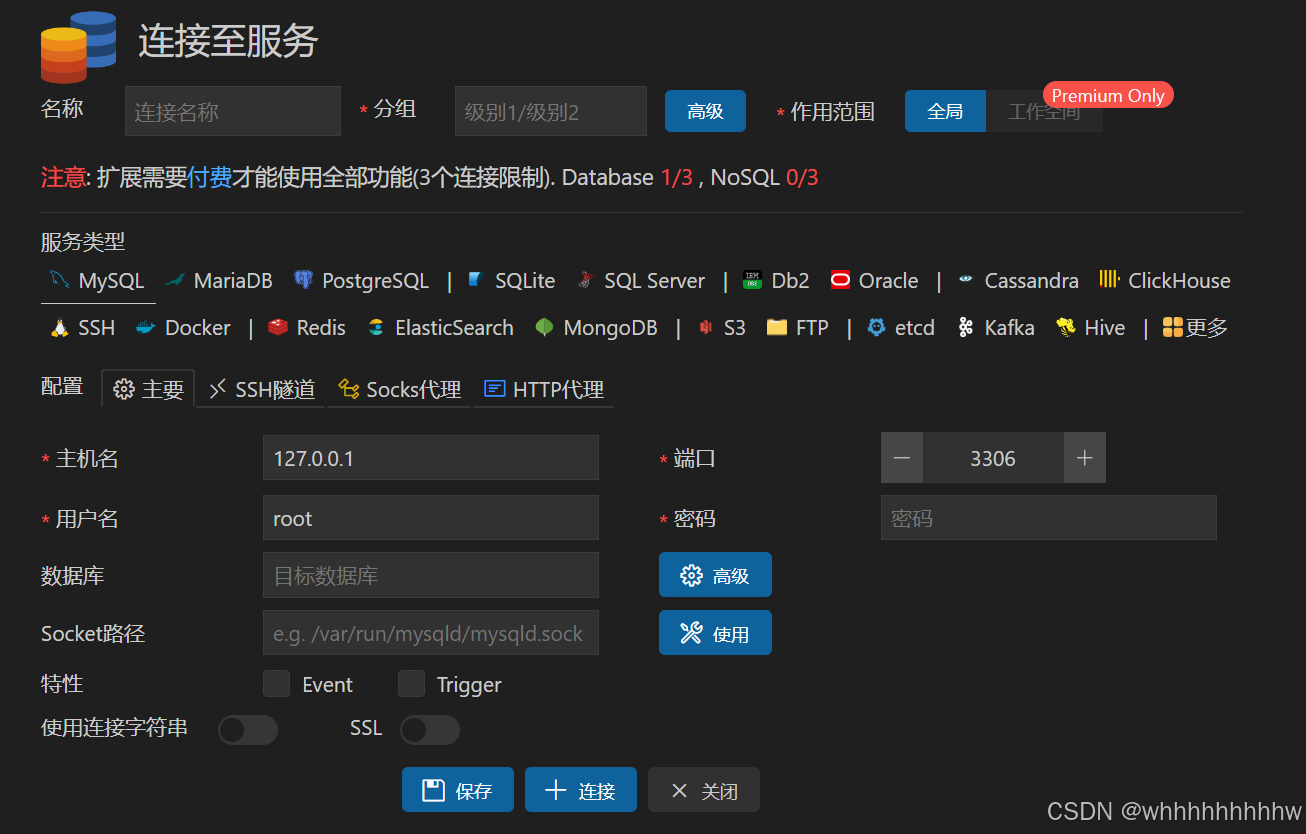Click the database logo icon in header
1306x834 pixels.
[78, 46]
